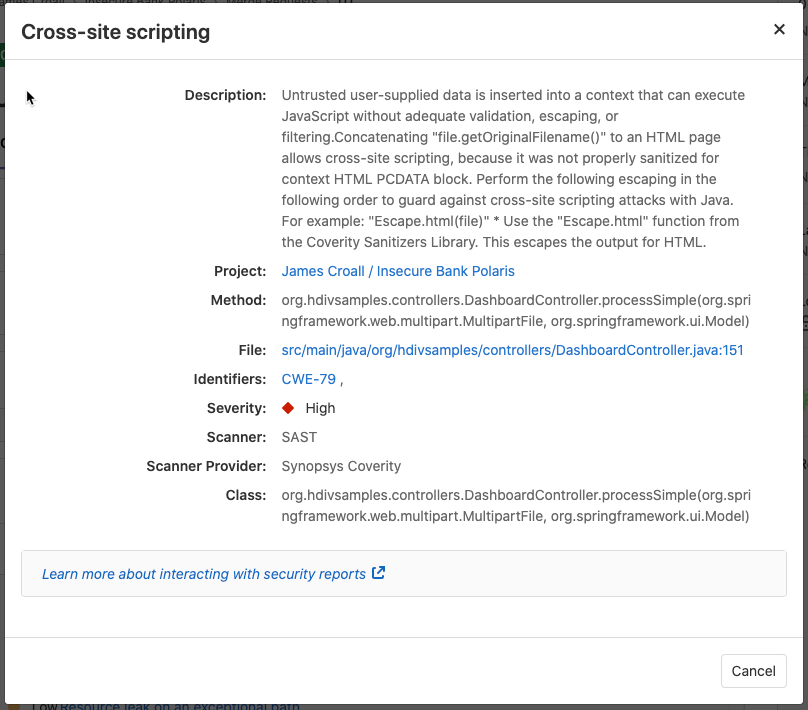Dismiss the dialog with the Cancel button
This screenshot has width=808, height=710.
[753, 671]
